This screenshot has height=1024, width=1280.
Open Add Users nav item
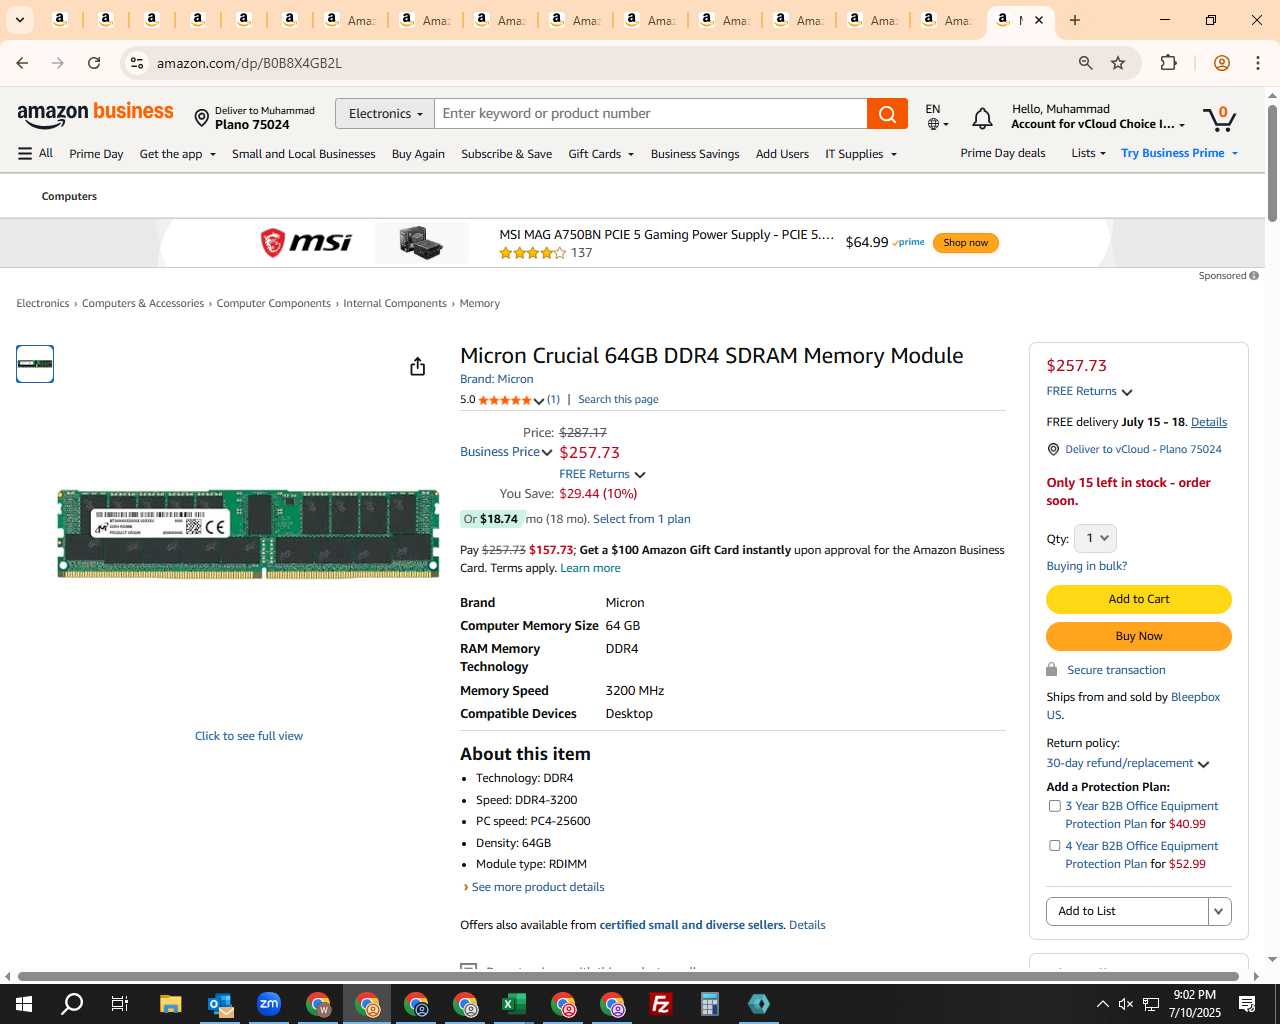click(782, 154)
